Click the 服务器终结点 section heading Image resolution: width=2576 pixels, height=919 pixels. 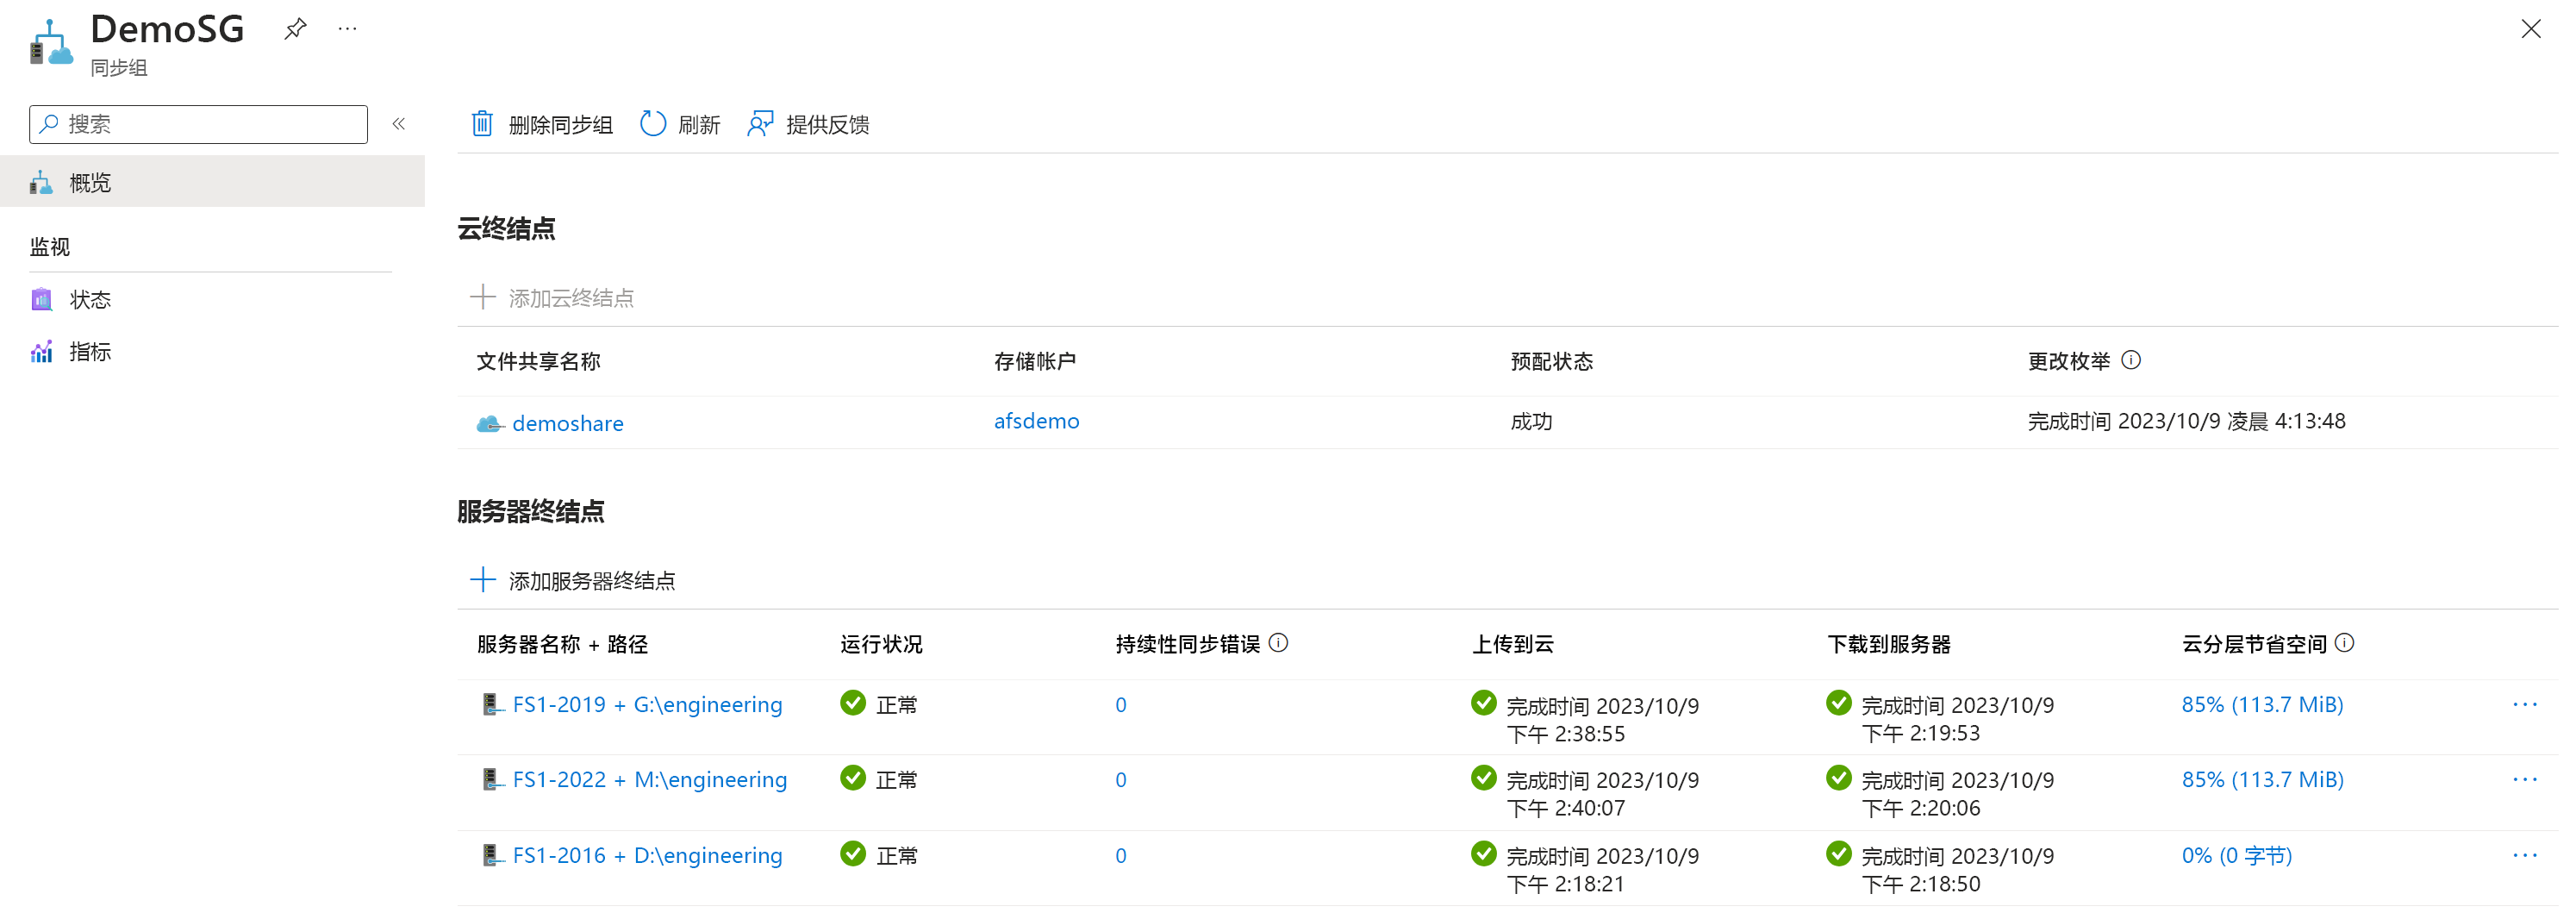click(531, 512)
